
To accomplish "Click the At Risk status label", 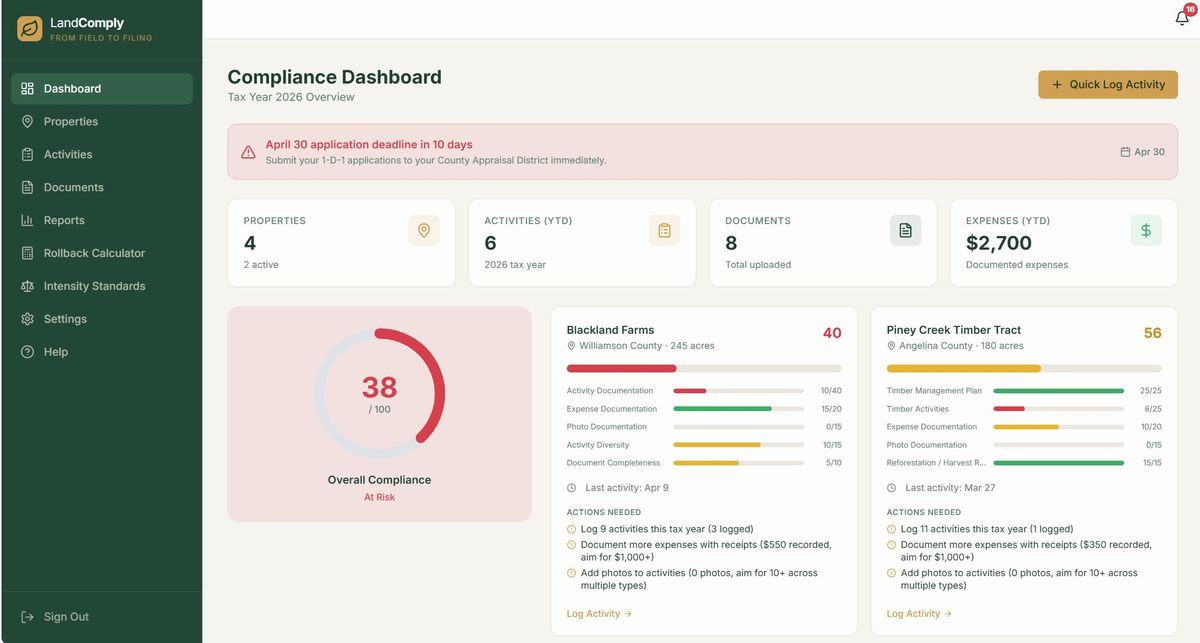I will [x=379, y=497].
